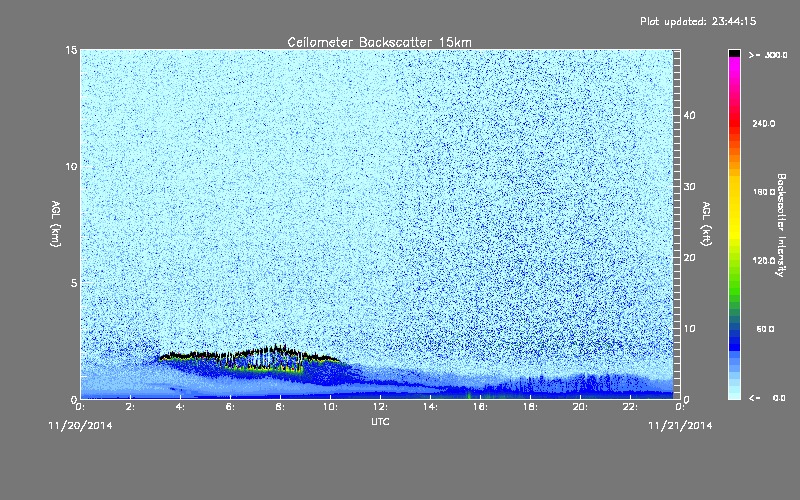Screen dimensions: 800x500
Task: Click the UTC axis label
Action: point(380,421)
